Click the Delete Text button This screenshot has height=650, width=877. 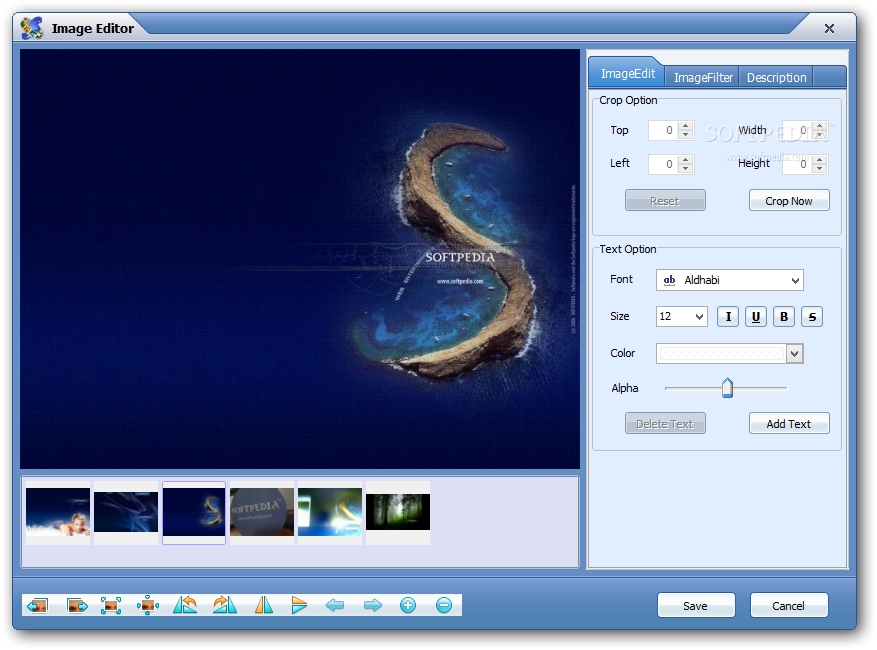tap(665, 424)
